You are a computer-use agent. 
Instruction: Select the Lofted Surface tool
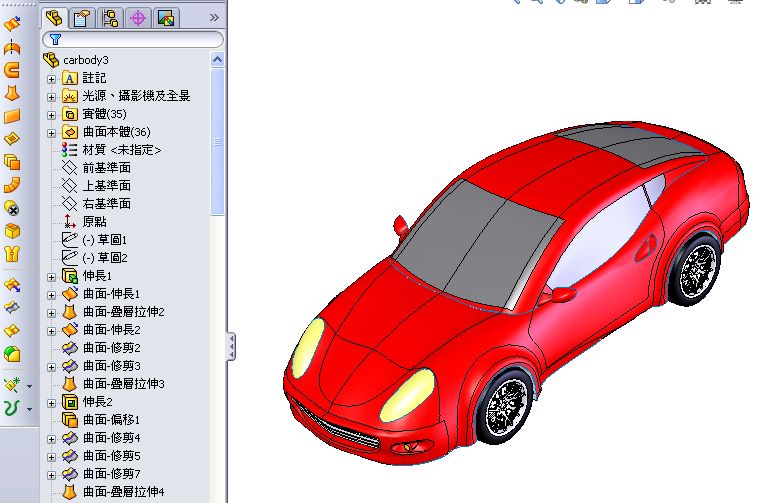point(12,93)
